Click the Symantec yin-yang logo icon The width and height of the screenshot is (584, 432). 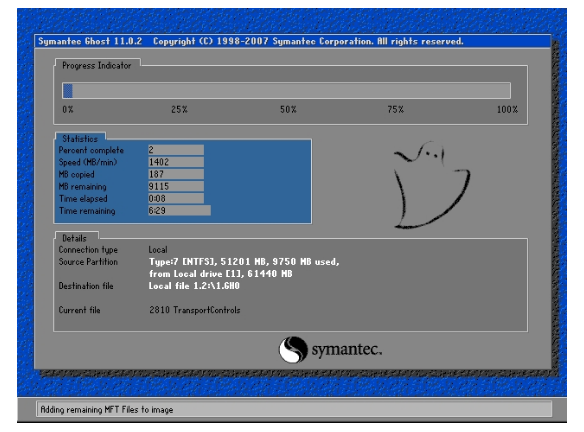click(x=293, y=349)
